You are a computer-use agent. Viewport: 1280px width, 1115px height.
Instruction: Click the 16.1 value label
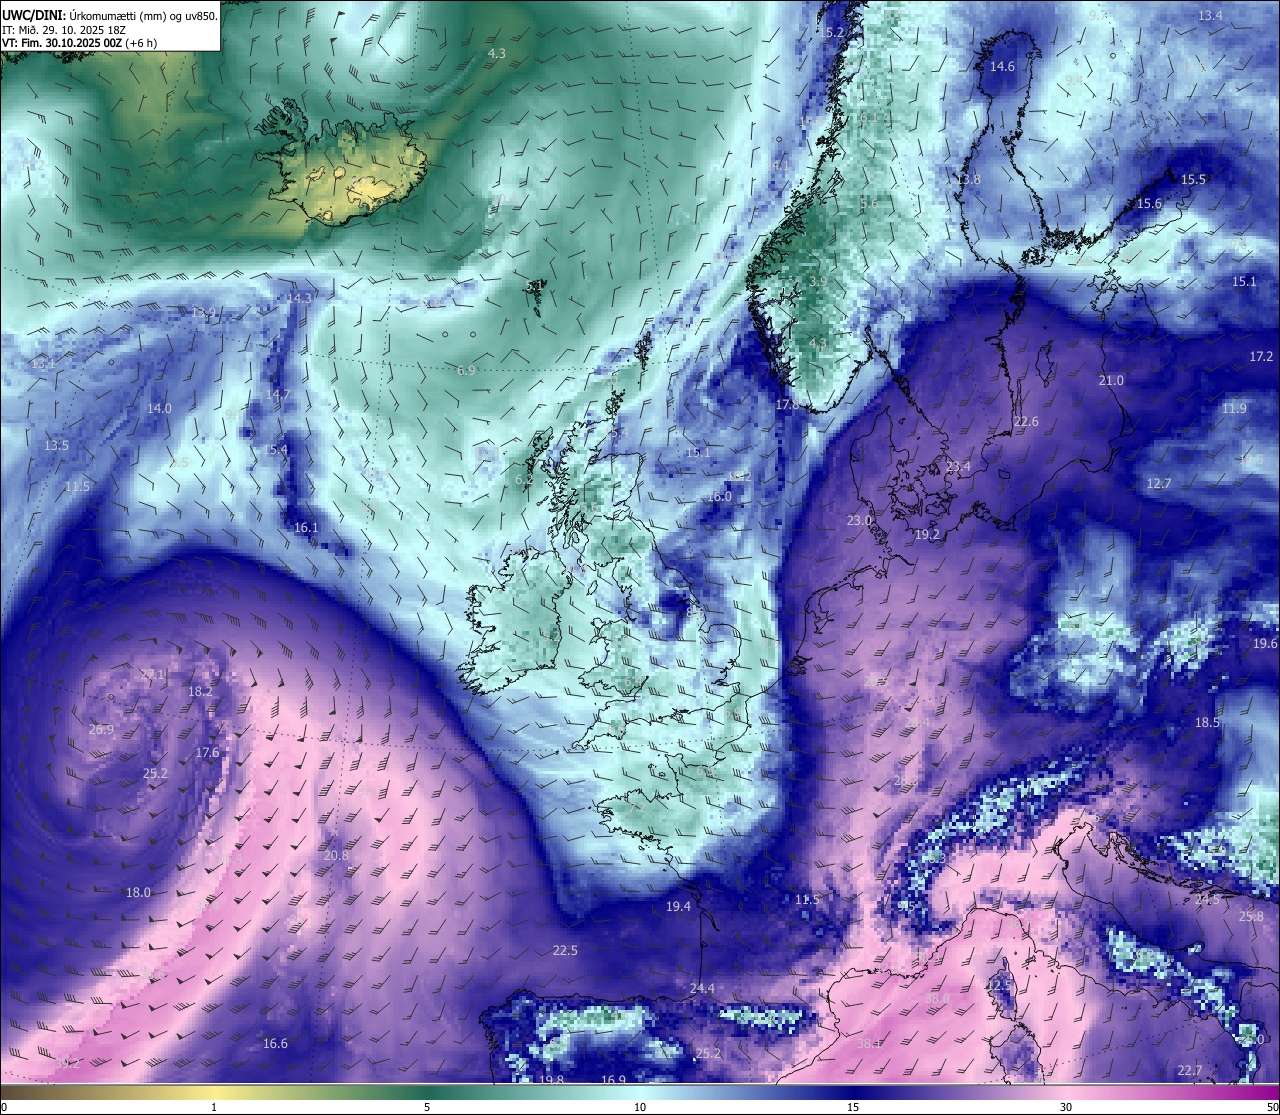point(306,528)
